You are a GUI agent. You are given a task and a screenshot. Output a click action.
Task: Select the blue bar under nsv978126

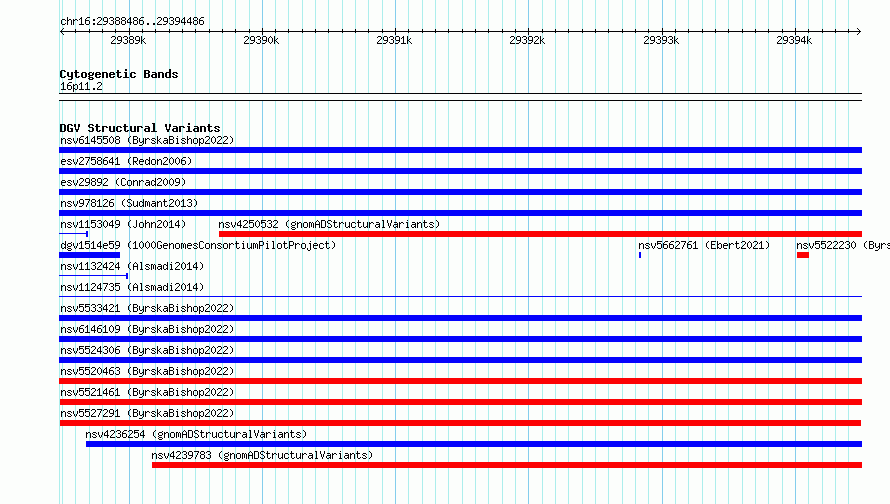460,213
